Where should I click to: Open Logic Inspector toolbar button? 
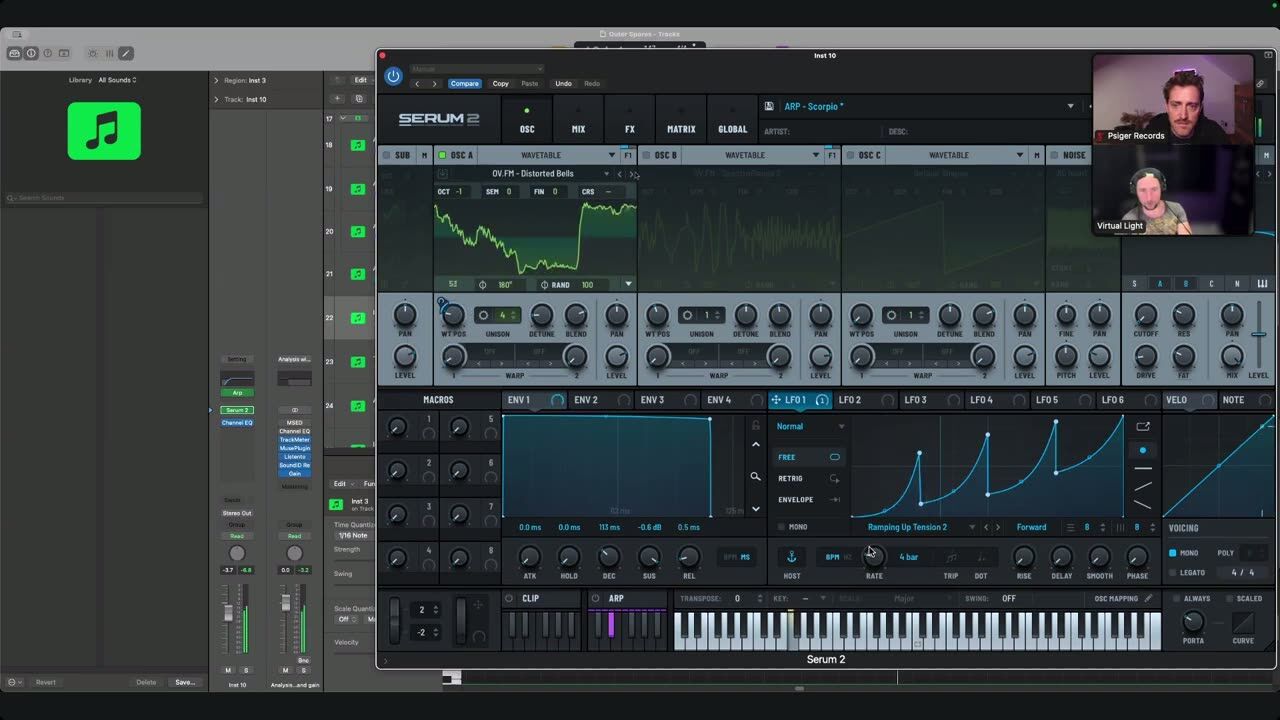32,53
